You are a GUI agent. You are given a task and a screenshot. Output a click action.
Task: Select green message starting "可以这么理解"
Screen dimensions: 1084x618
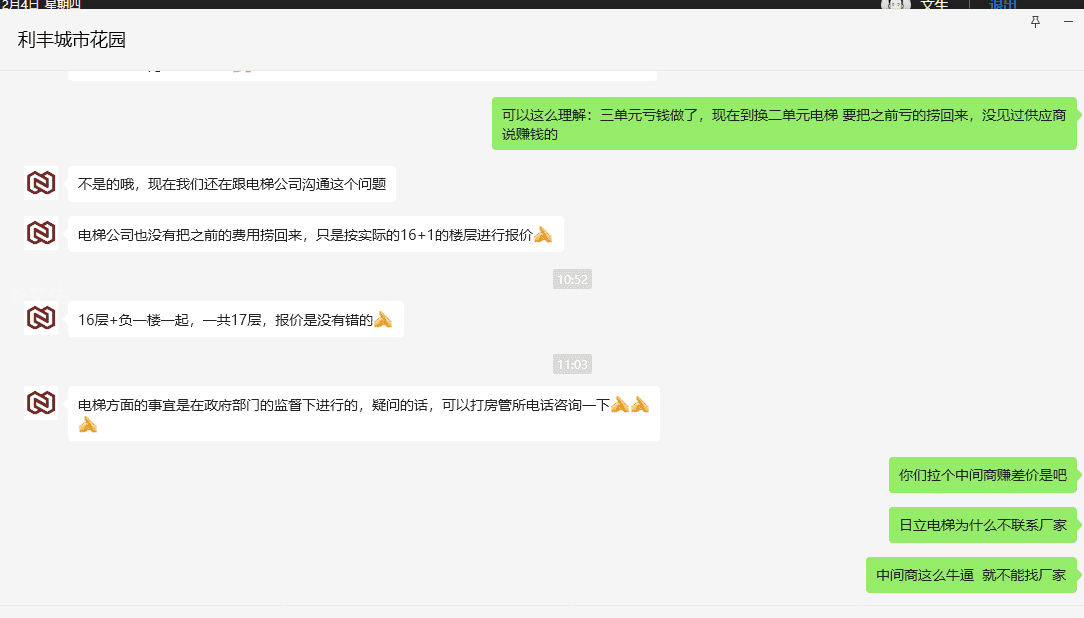[x=783, y=123]
